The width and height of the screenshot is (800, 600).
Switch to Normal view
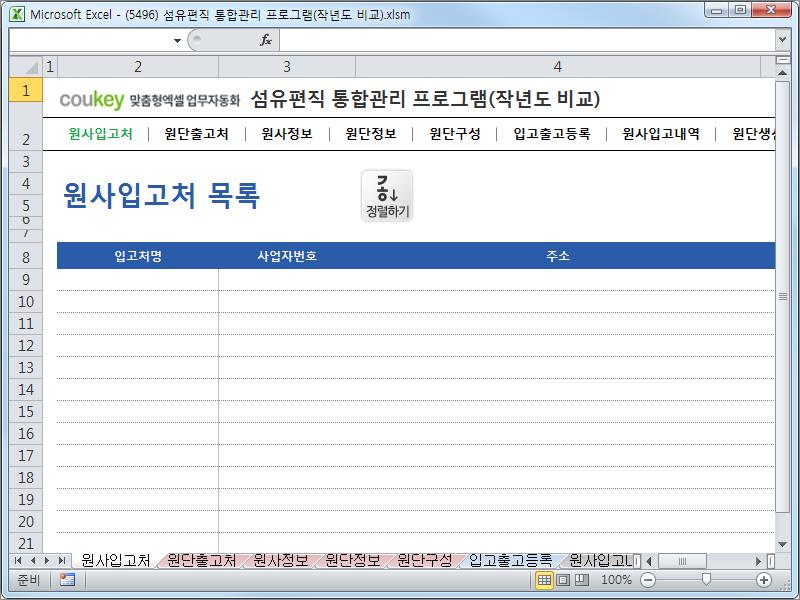tap(544, 580)
